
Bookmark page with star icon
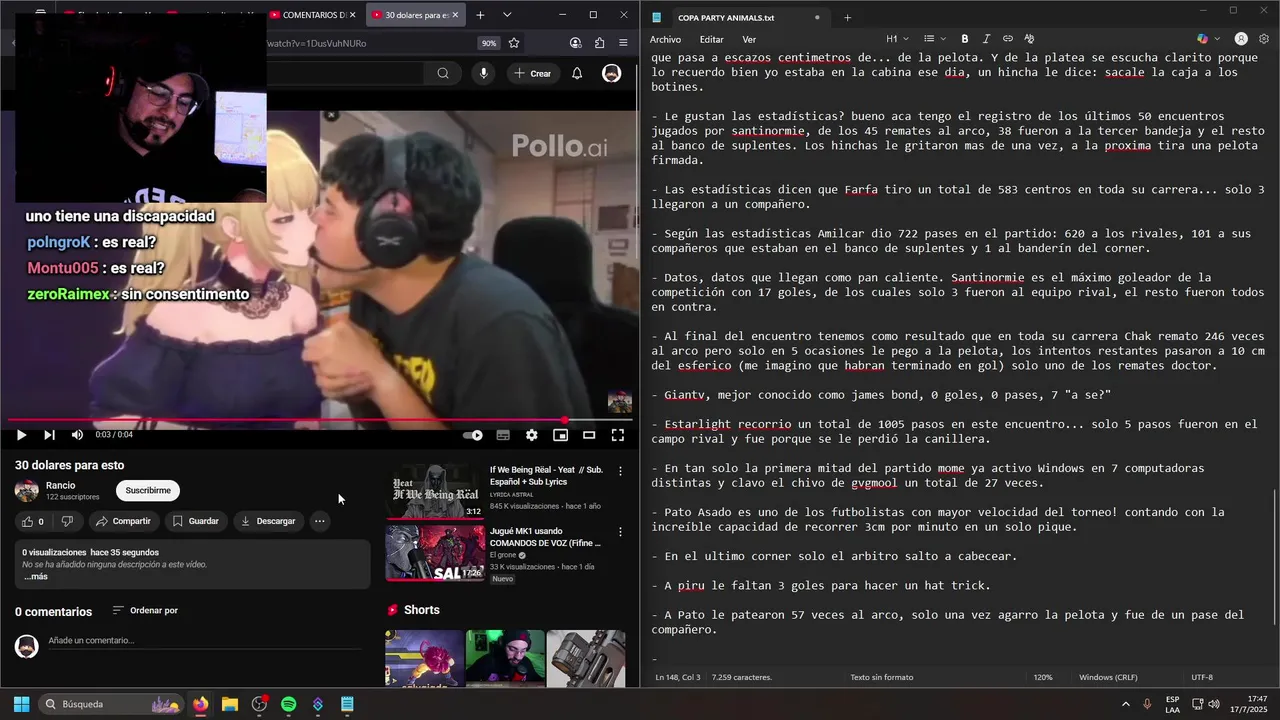[514, 43]
